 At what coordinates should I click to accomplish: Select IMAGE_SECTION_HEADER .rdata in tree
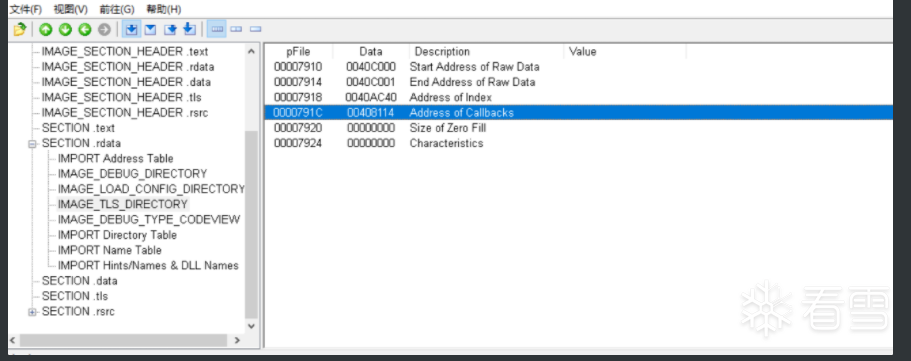(128, 67)
